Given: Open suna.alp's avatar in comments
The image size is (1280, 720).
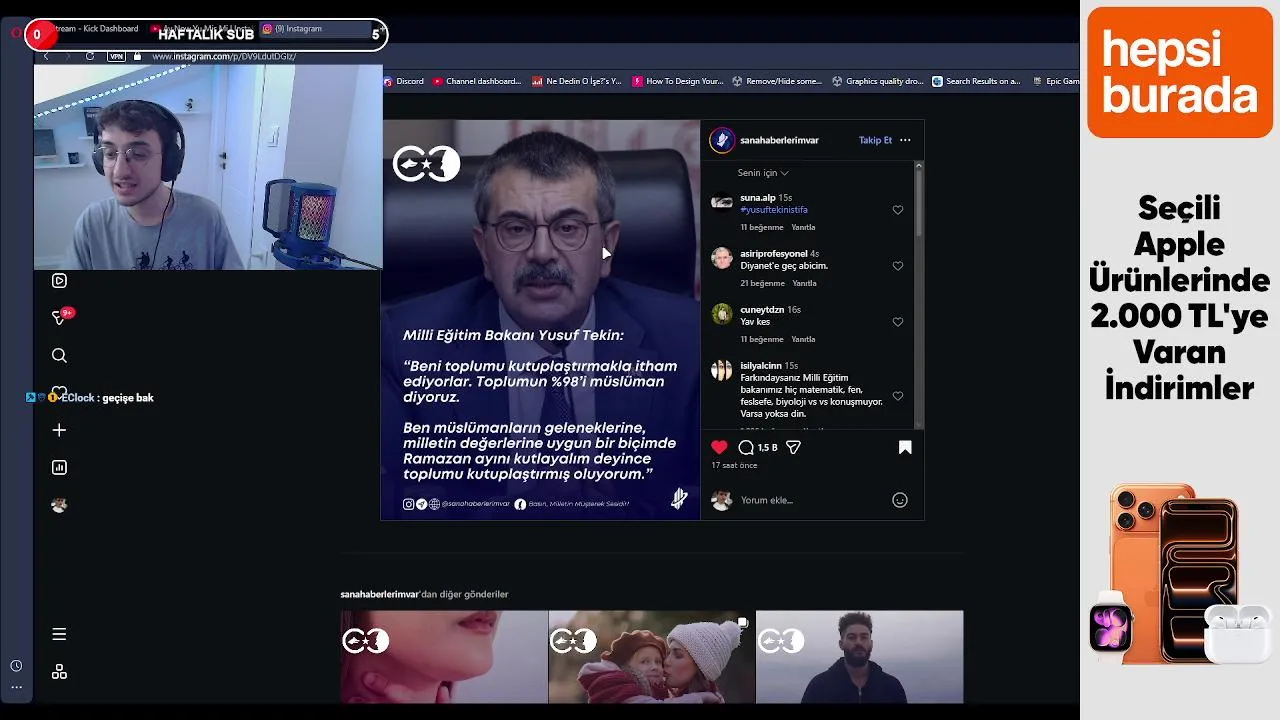Looking at the screenshot, I should tap(721, 203).
